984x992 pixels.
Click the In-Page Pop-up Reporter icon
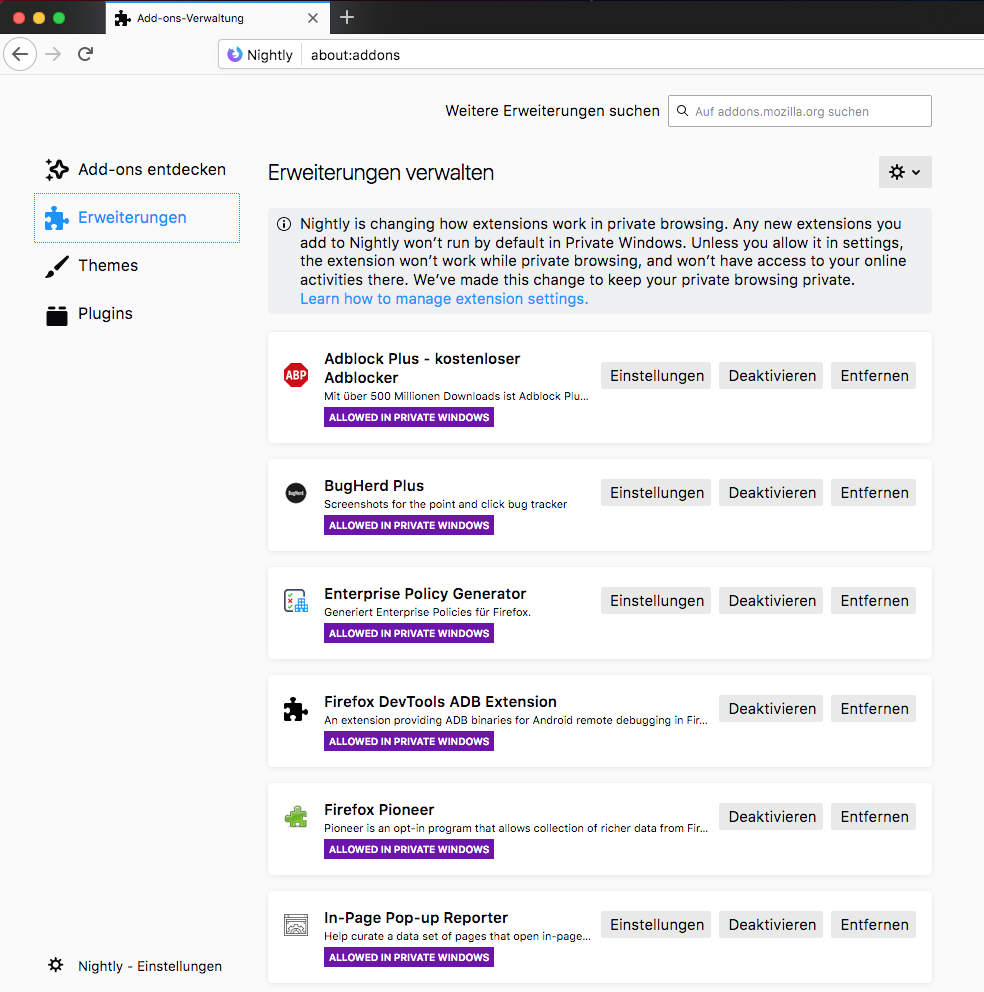(x=296, y=925)
